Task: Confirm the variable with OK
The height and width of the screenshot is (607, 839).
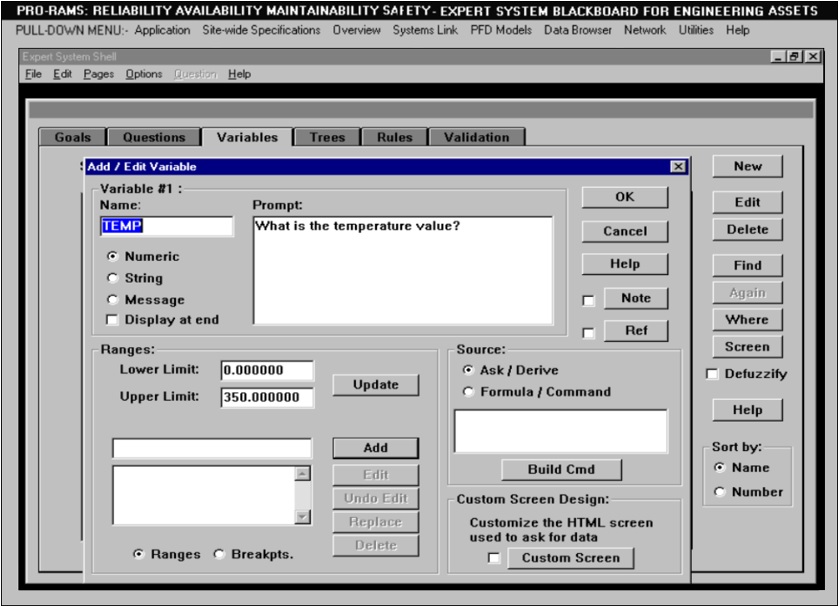Action: tap(624, 197)
